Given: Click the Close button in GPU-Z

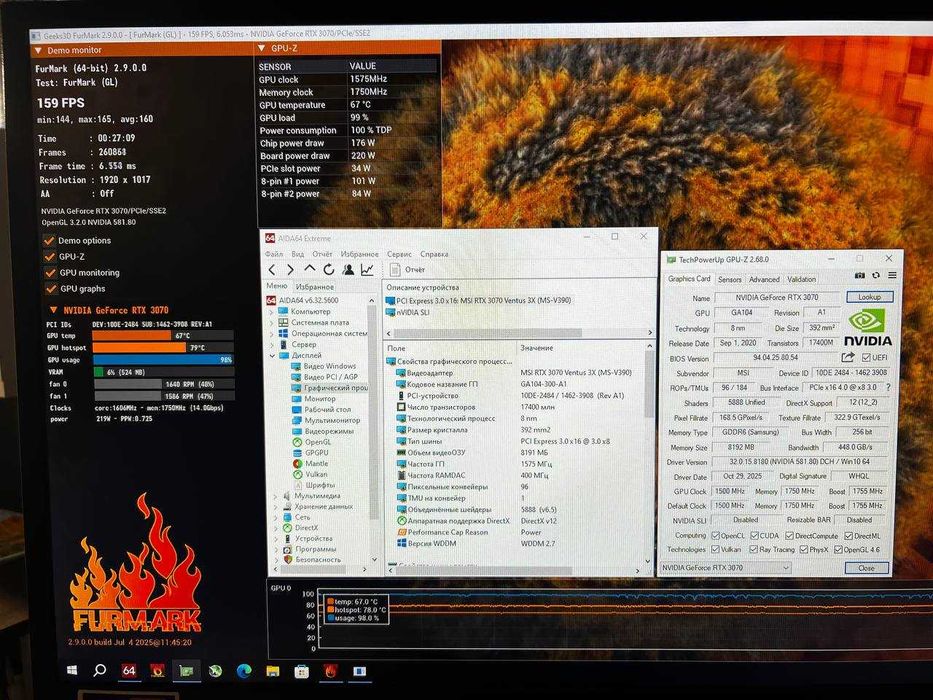Looking at the screenshot, I should pyautogui.click(x=866, y=568).
